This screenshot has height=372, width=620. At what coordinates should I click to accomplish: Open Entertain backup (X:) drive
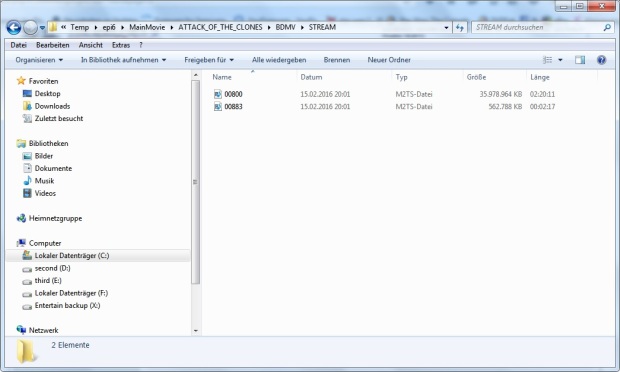point(68,306)
